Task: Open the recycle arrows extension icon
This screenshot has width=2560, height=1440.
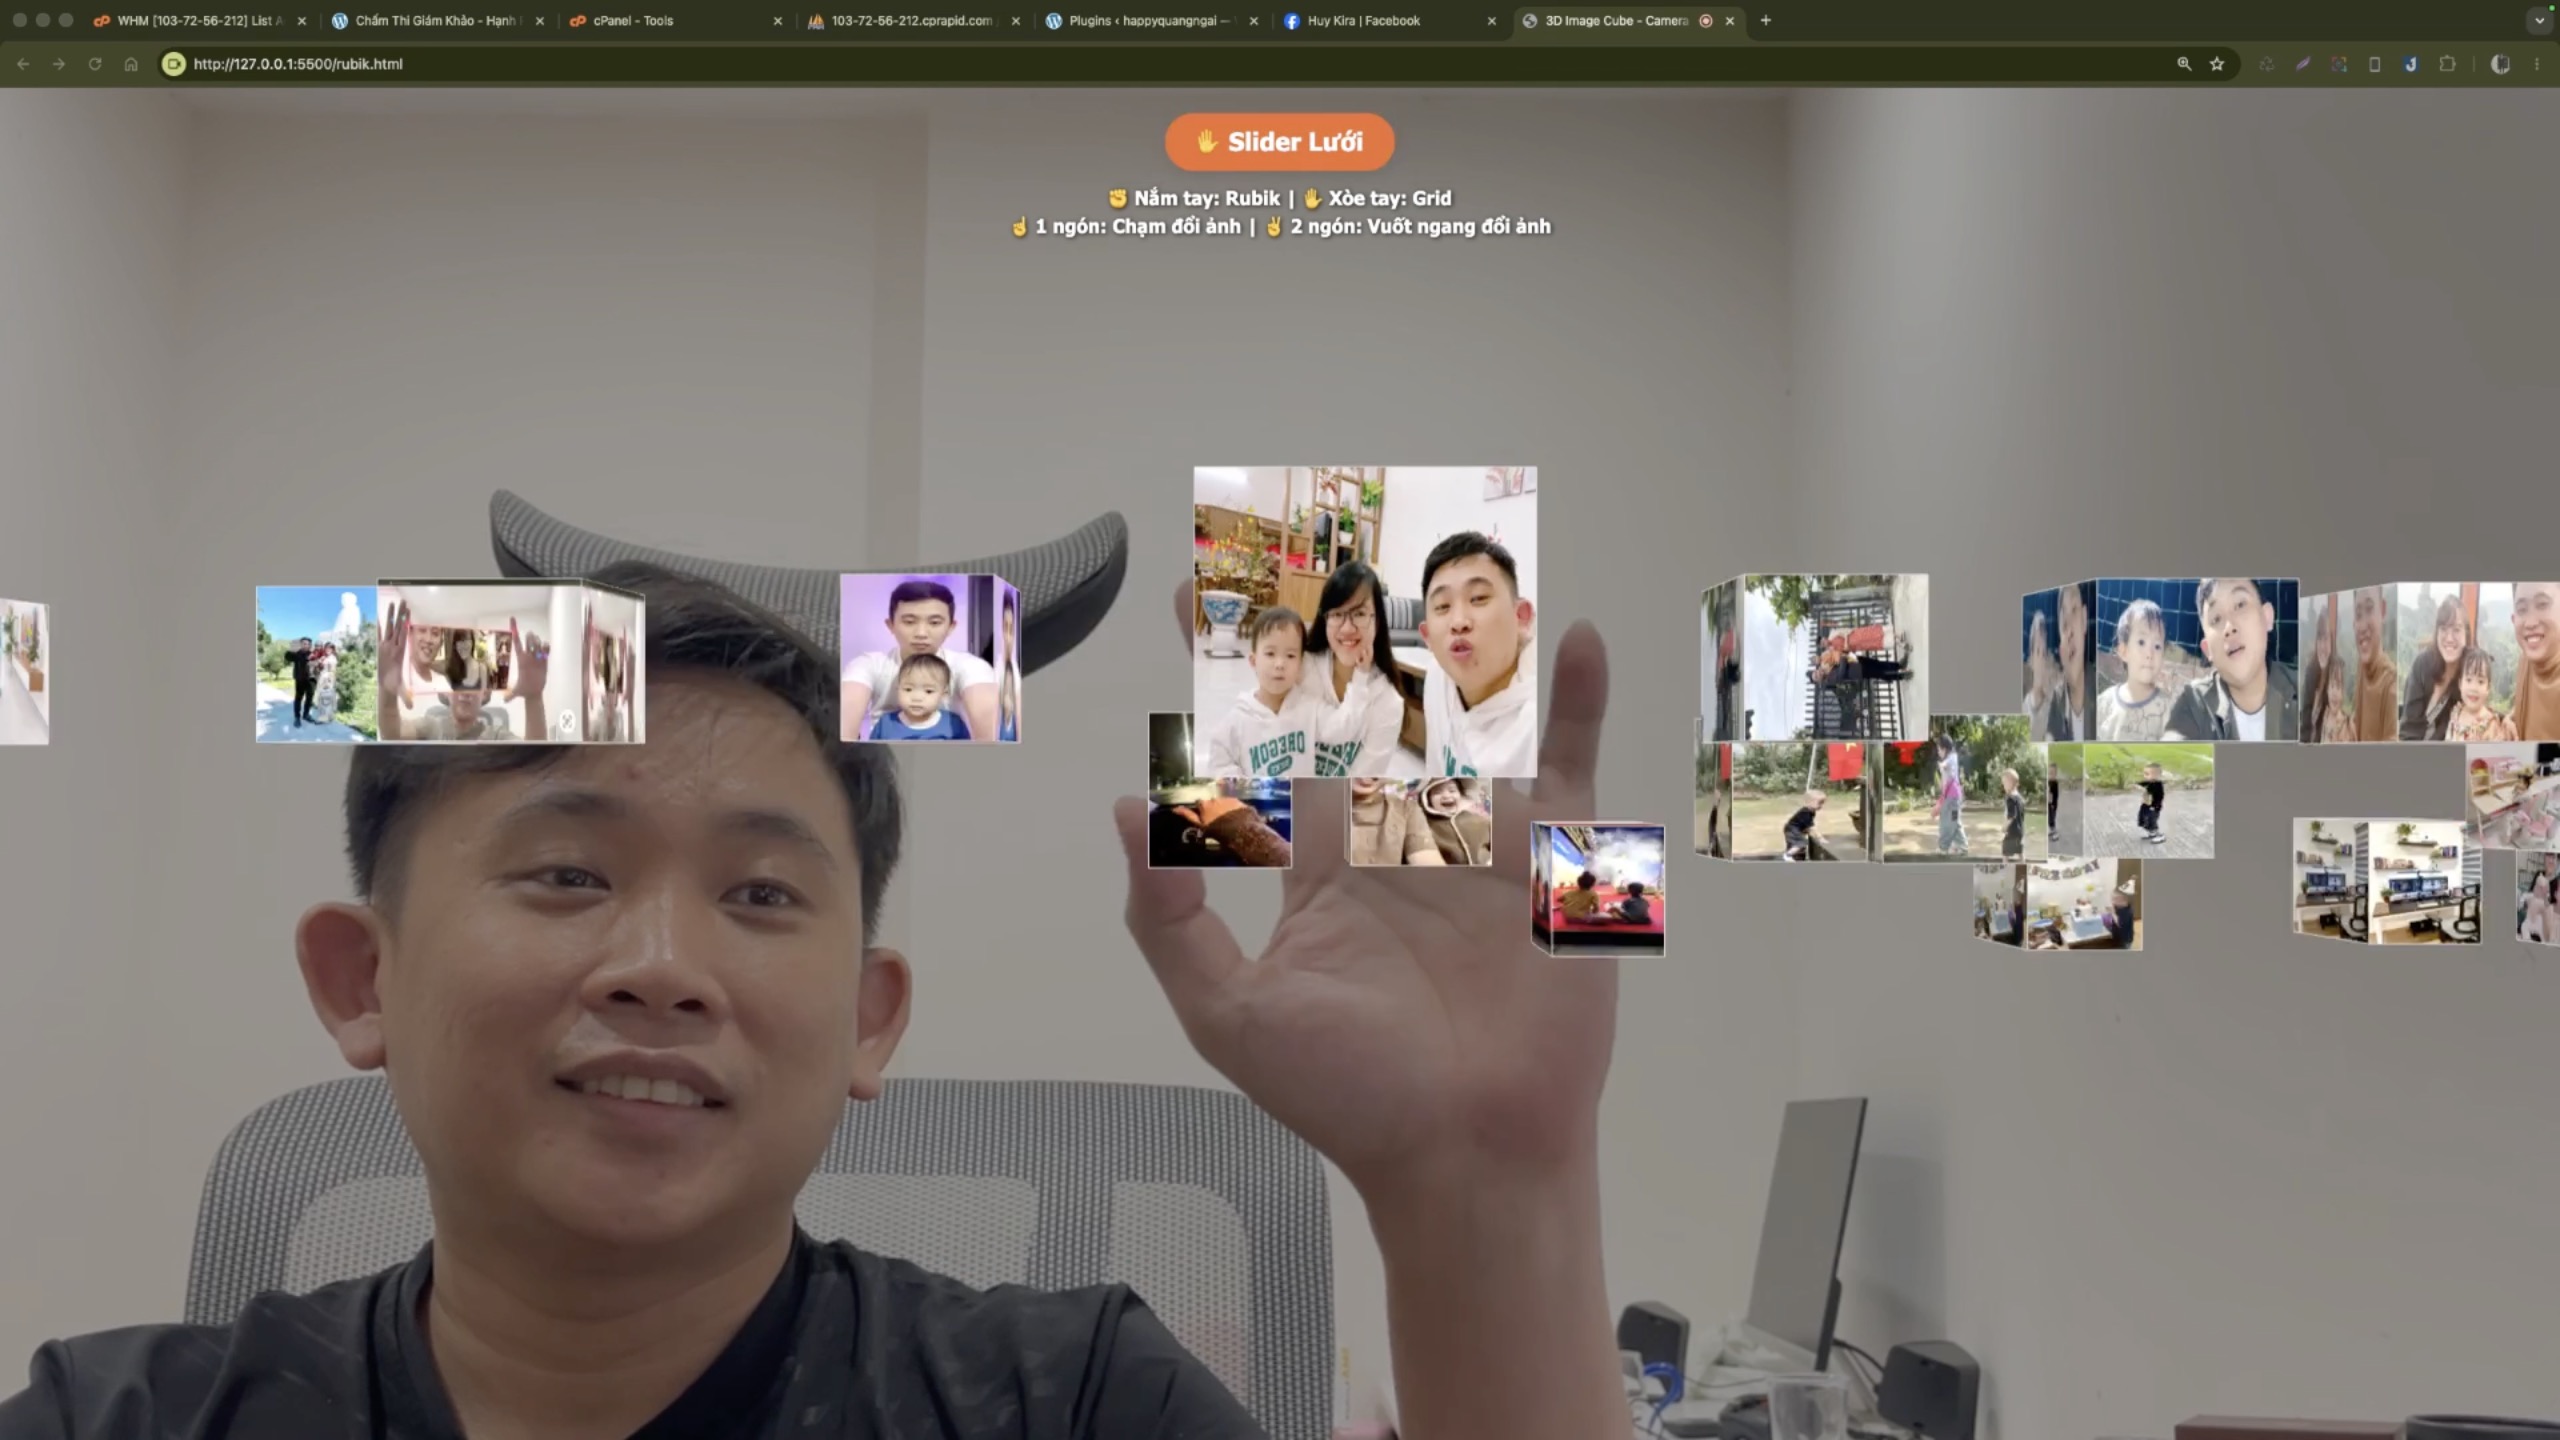Action: coord(2267,64)
